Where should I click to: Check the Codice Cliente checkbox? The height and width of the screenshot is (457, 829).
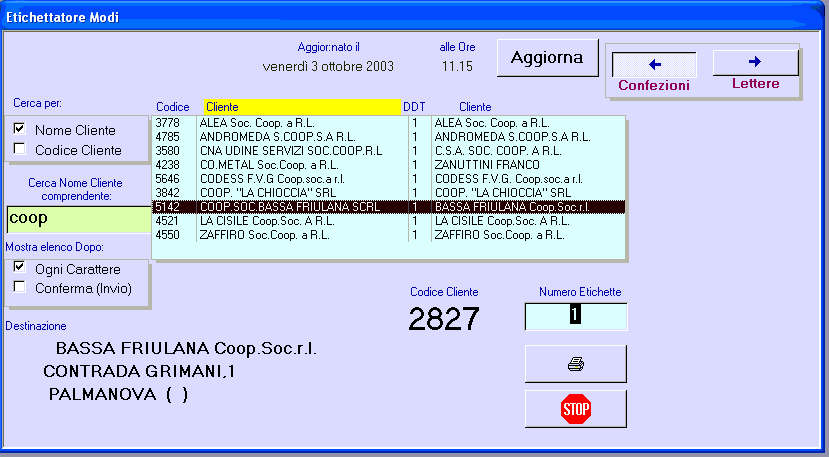[x=20, y=149]
